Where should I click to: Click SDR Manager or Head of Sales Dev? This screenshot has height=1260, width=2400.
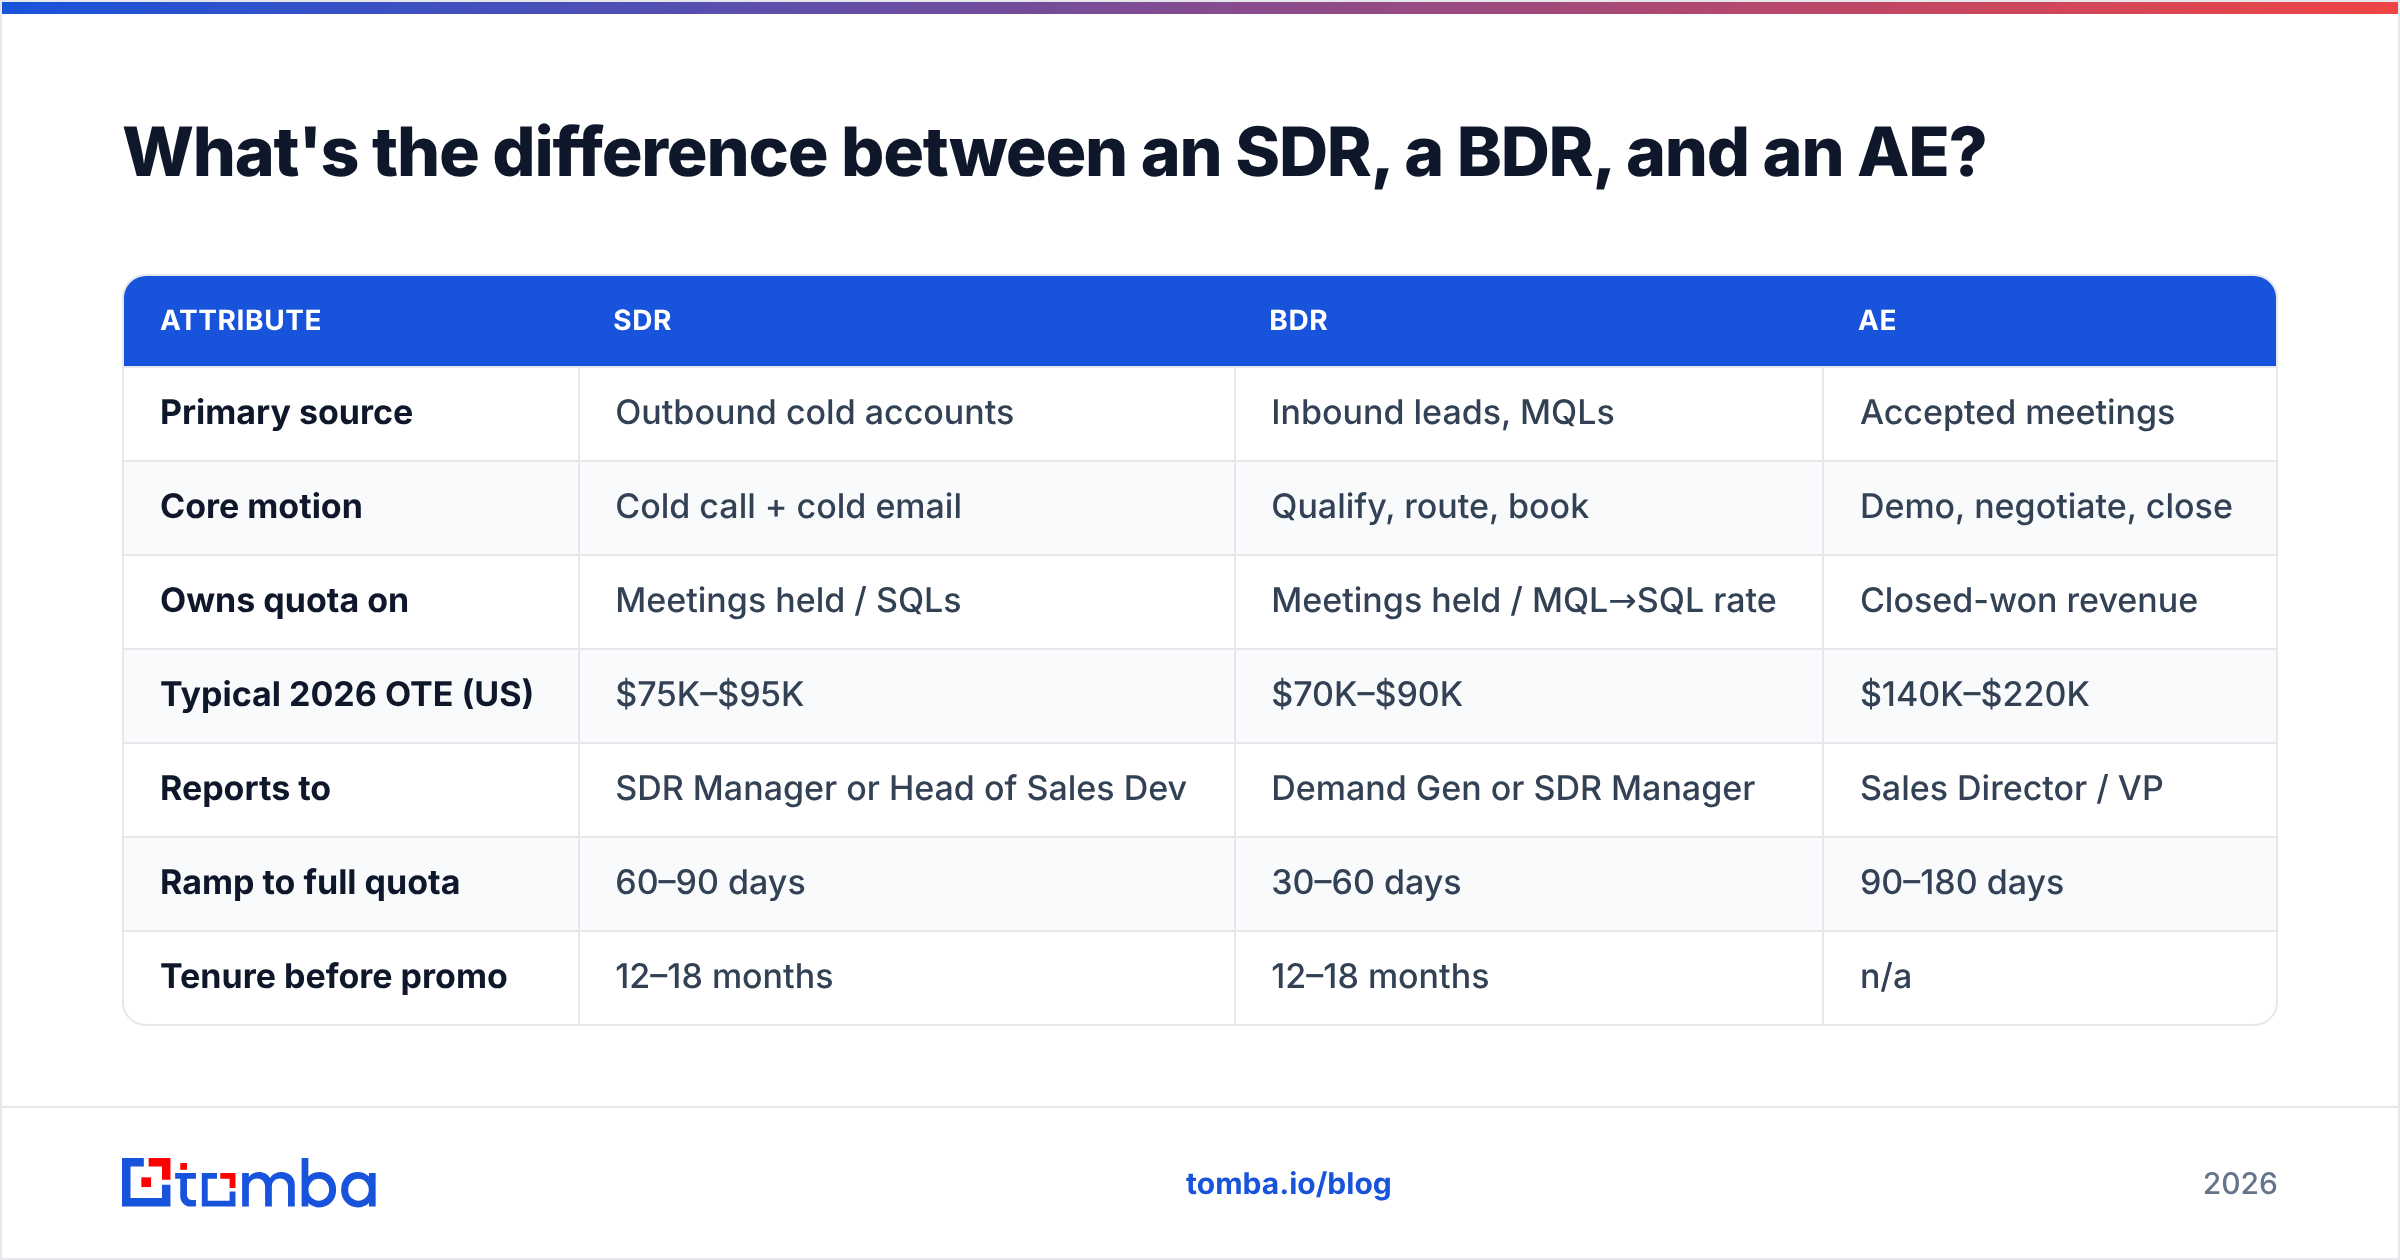click(x=900, y=789)
